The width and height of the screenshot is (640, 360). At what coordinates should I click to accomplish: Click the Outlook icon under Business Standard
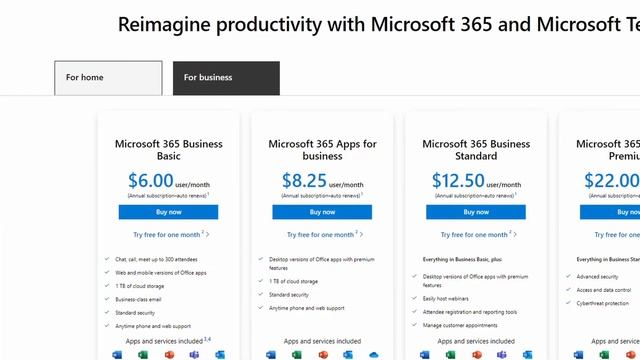click(x=528, y=355)
